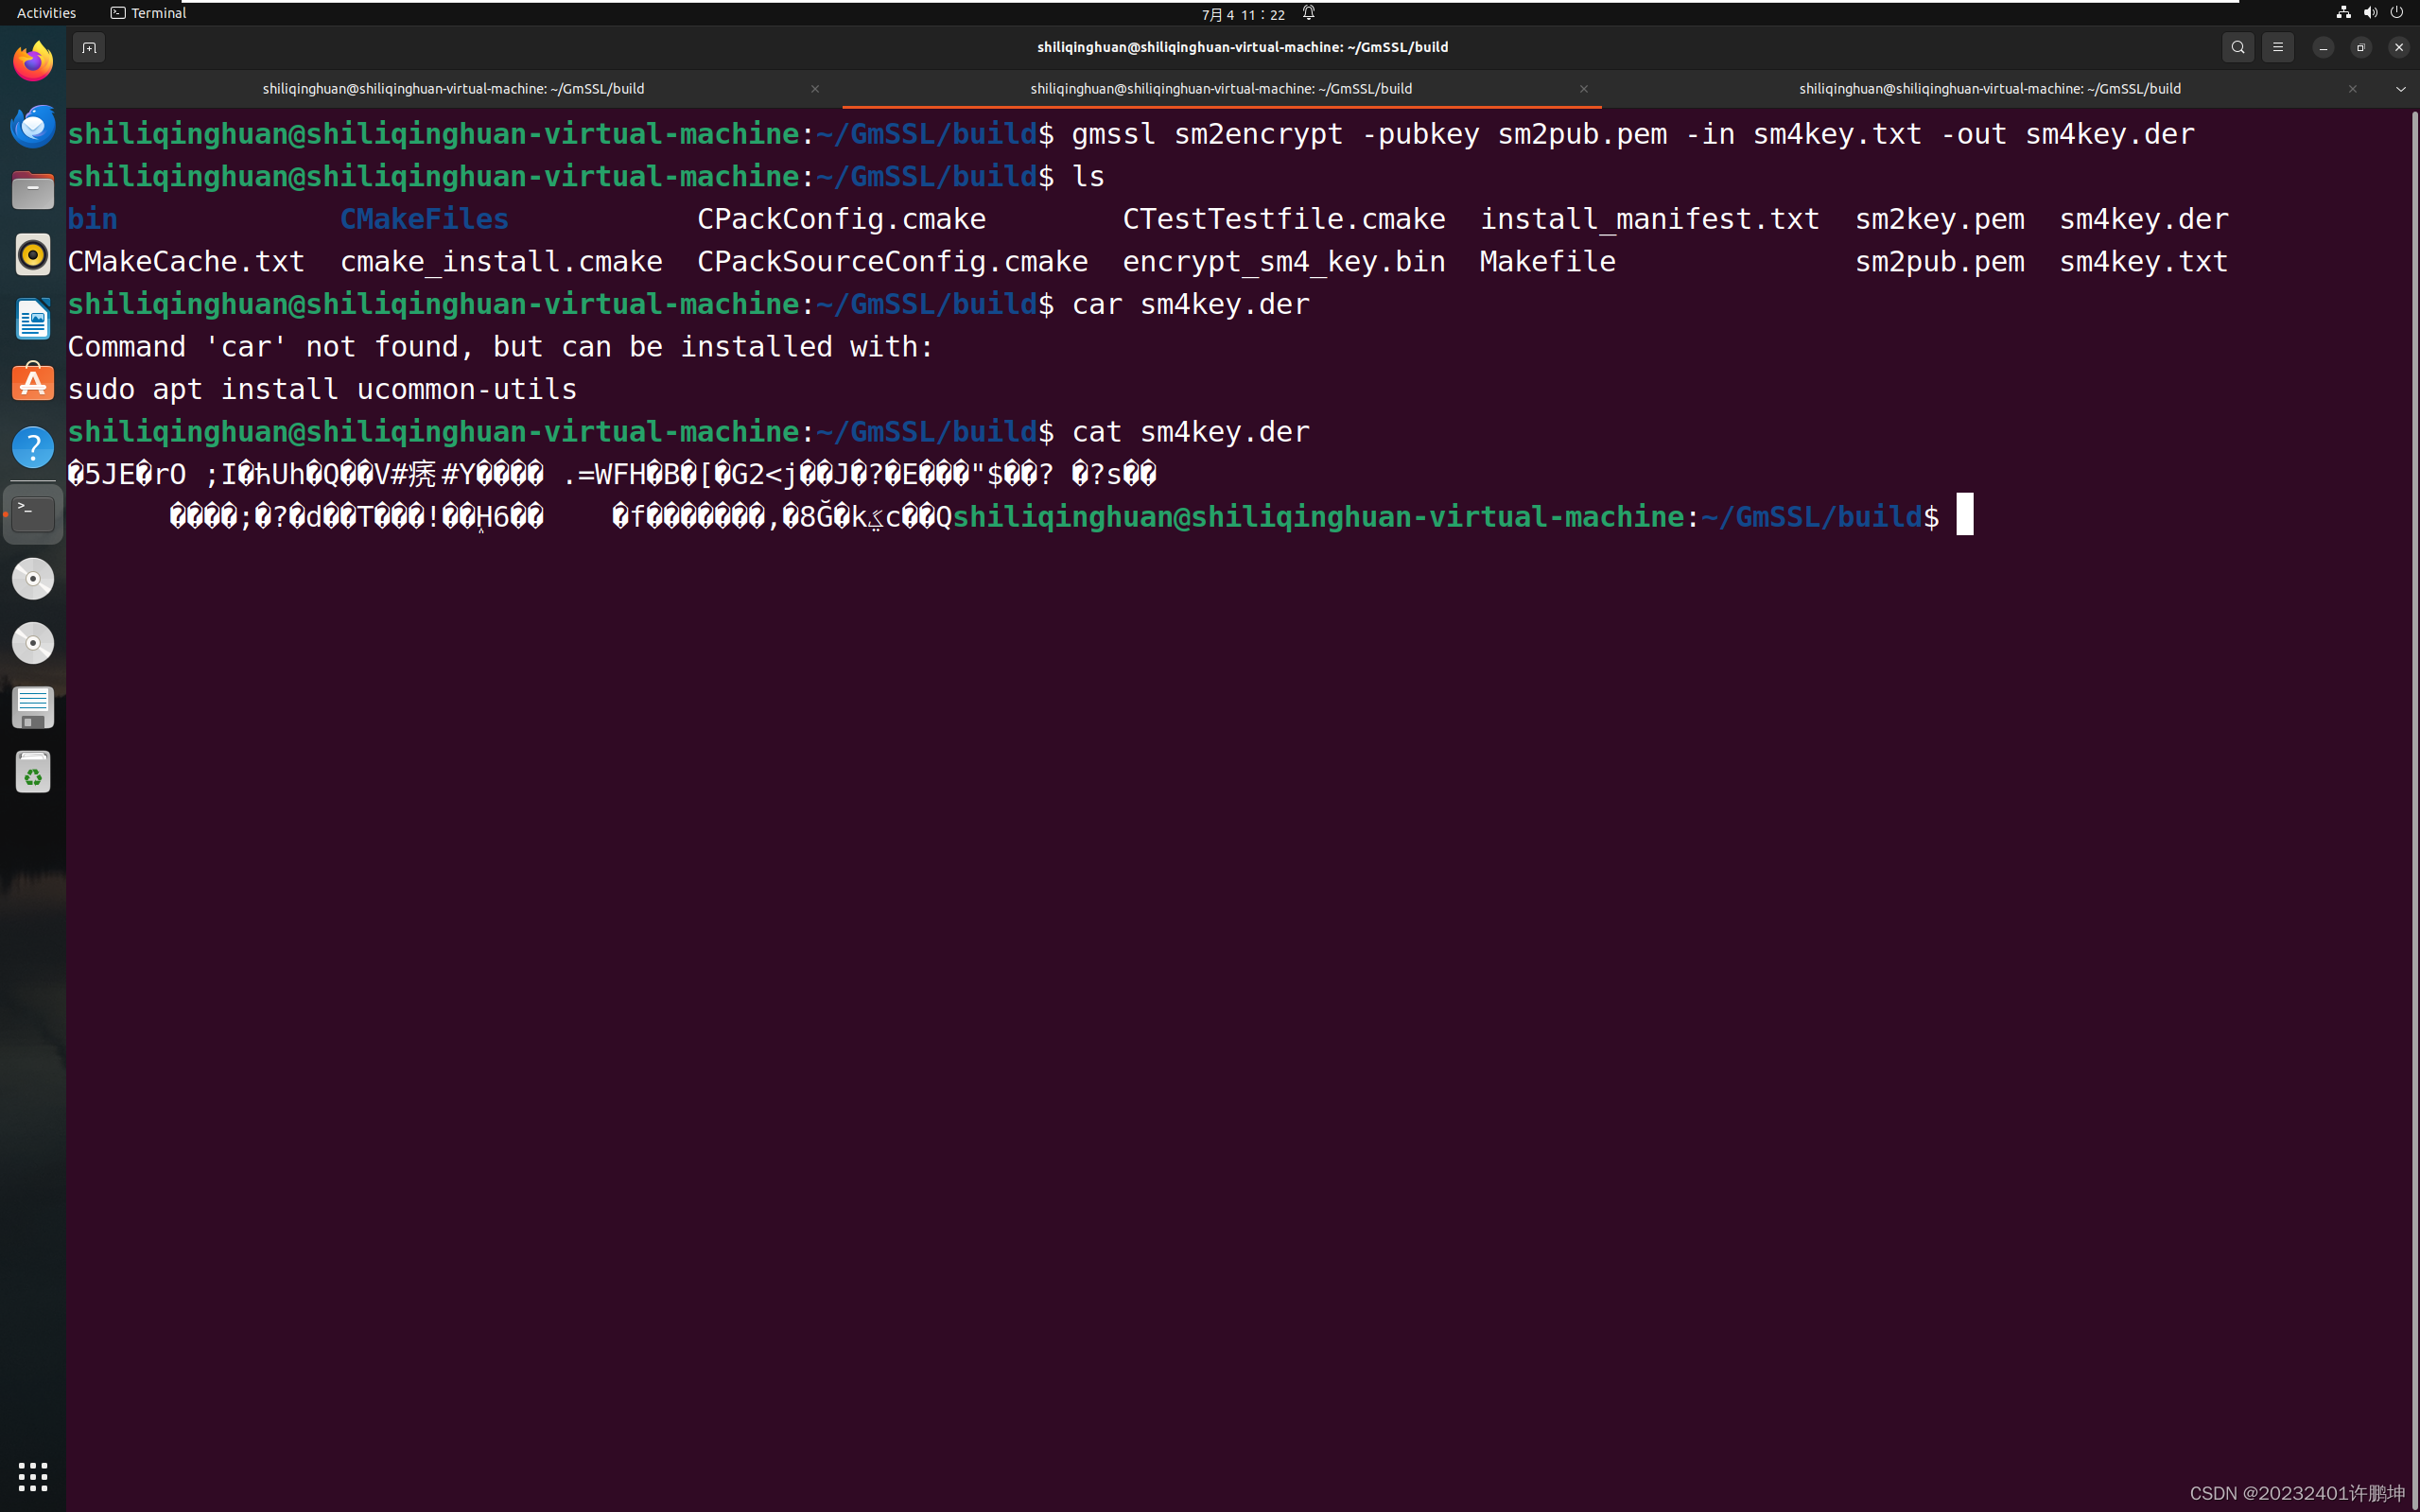
Task: Open the power icon in system menu
Action: (x=2397, y=13)
